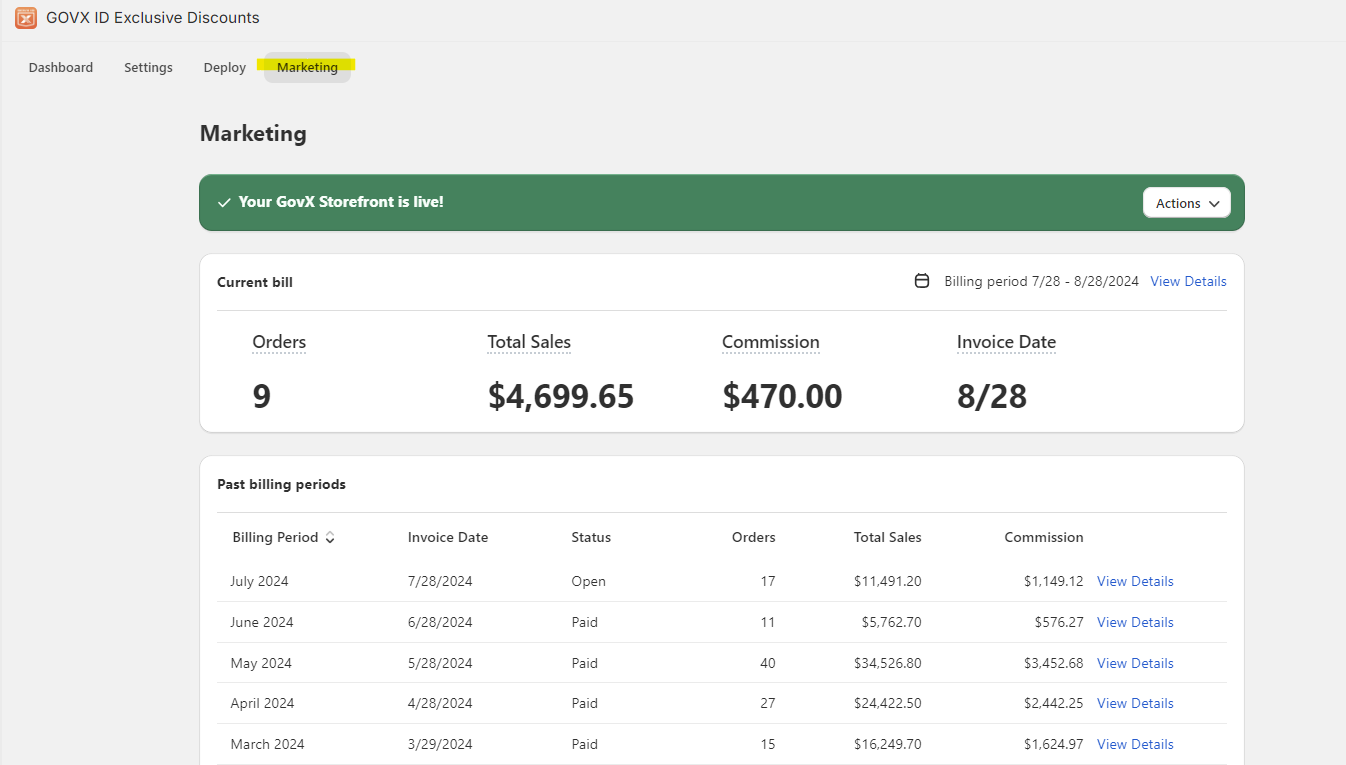Image resolution: width=1346 pixels, height=765 pixels.
Task: Click the Commission column header in table
Action: pyautogui.click(x=1044, y=538)
